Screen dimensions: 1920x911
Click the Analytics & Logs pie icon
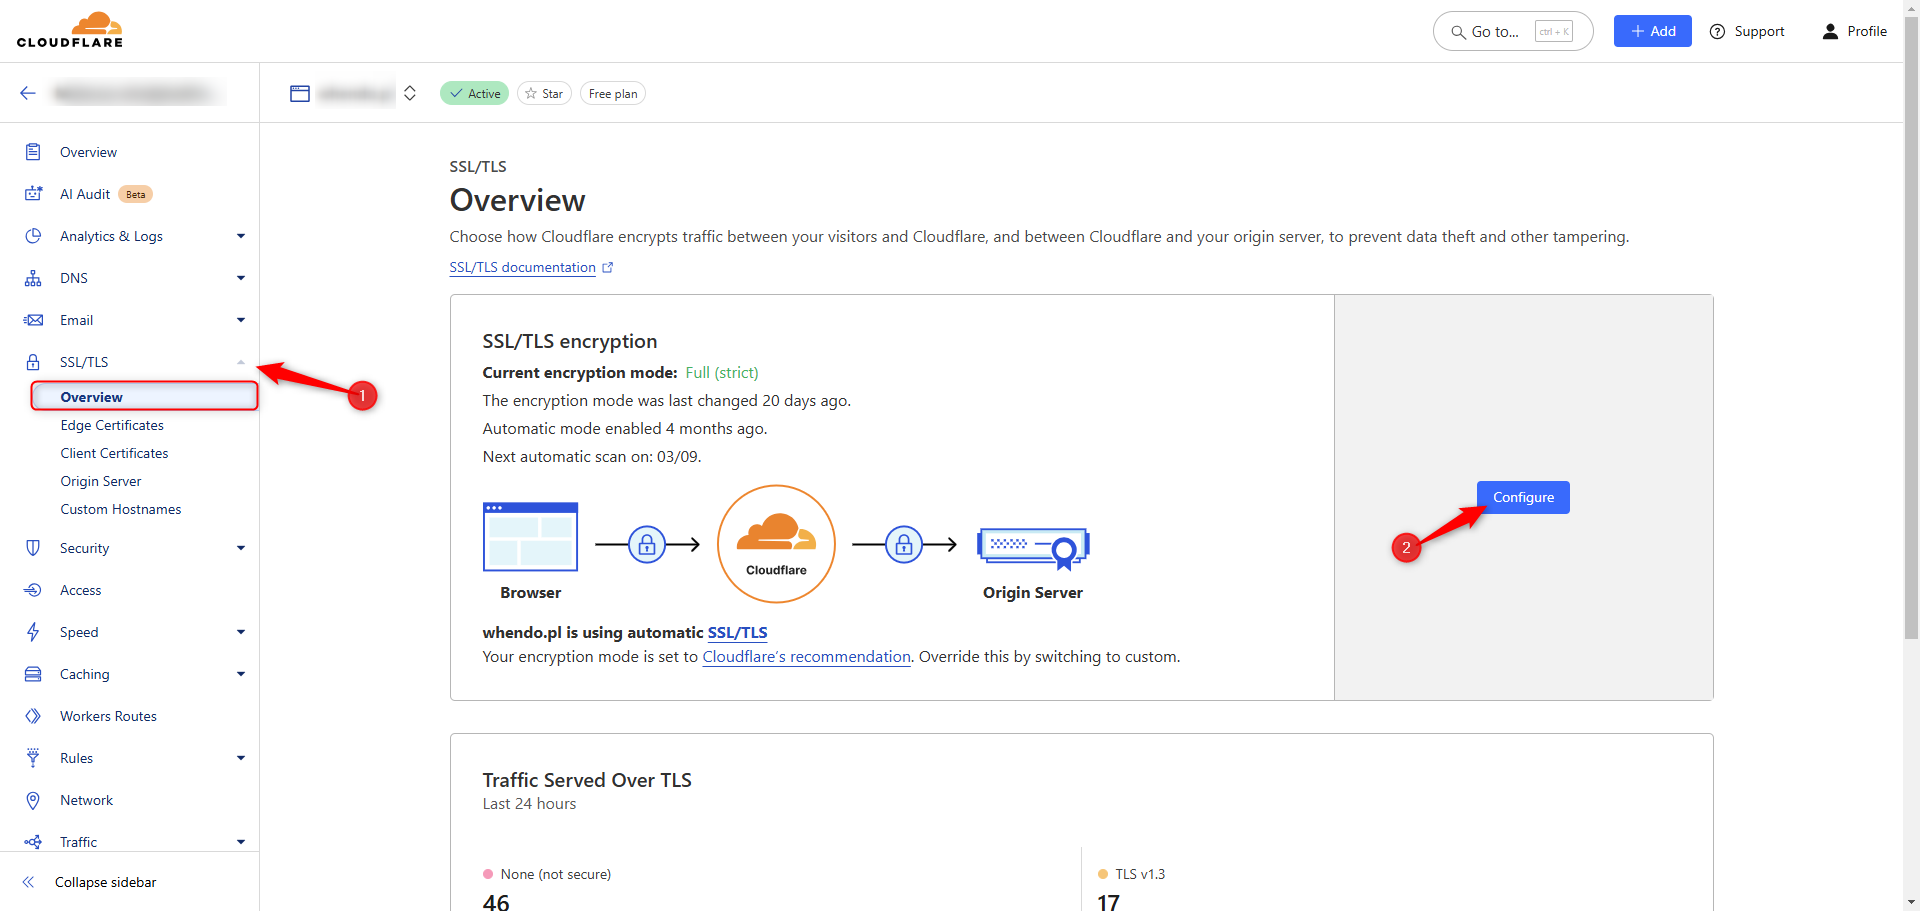tap(33, 236)
